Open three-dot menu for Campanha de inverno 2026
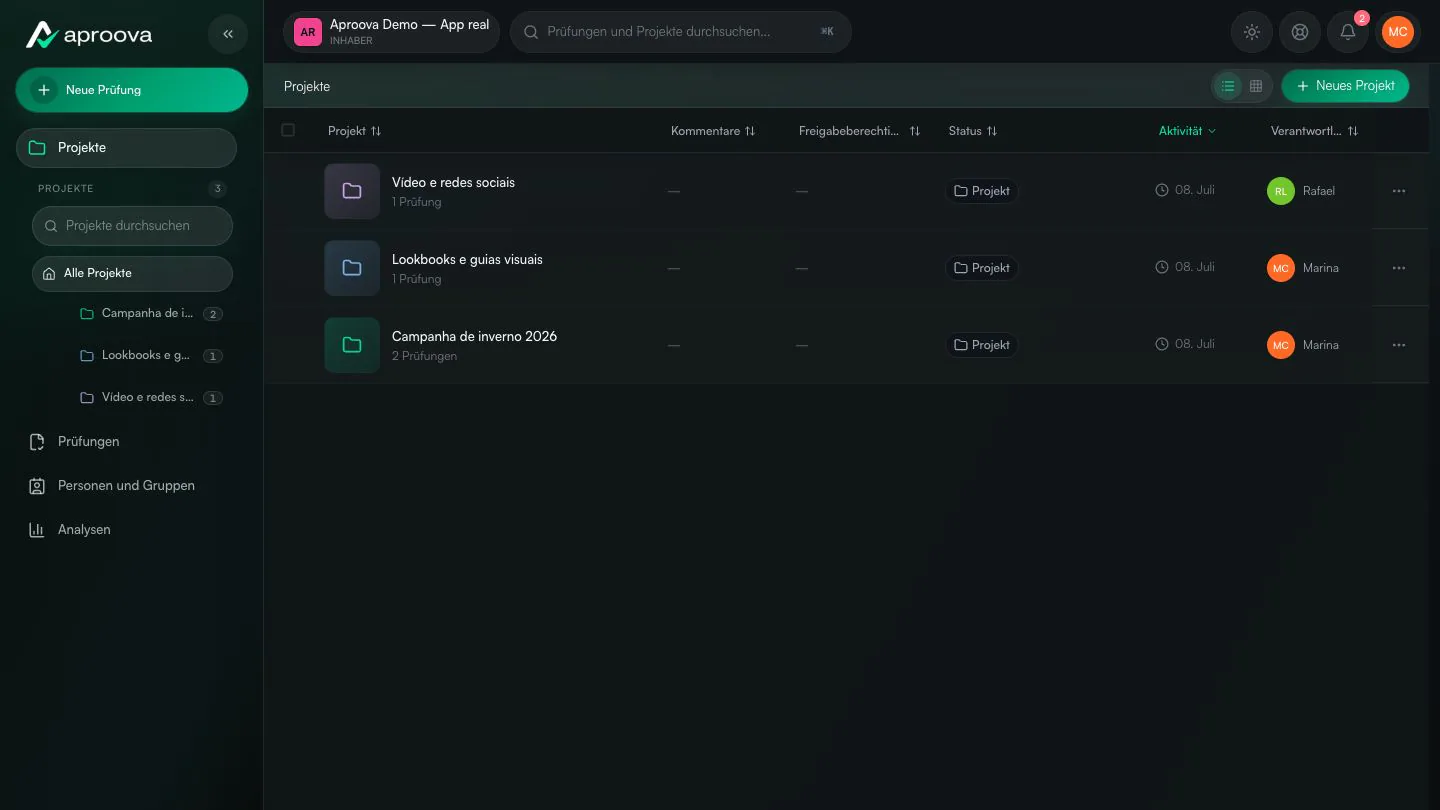 (1399, 345)
